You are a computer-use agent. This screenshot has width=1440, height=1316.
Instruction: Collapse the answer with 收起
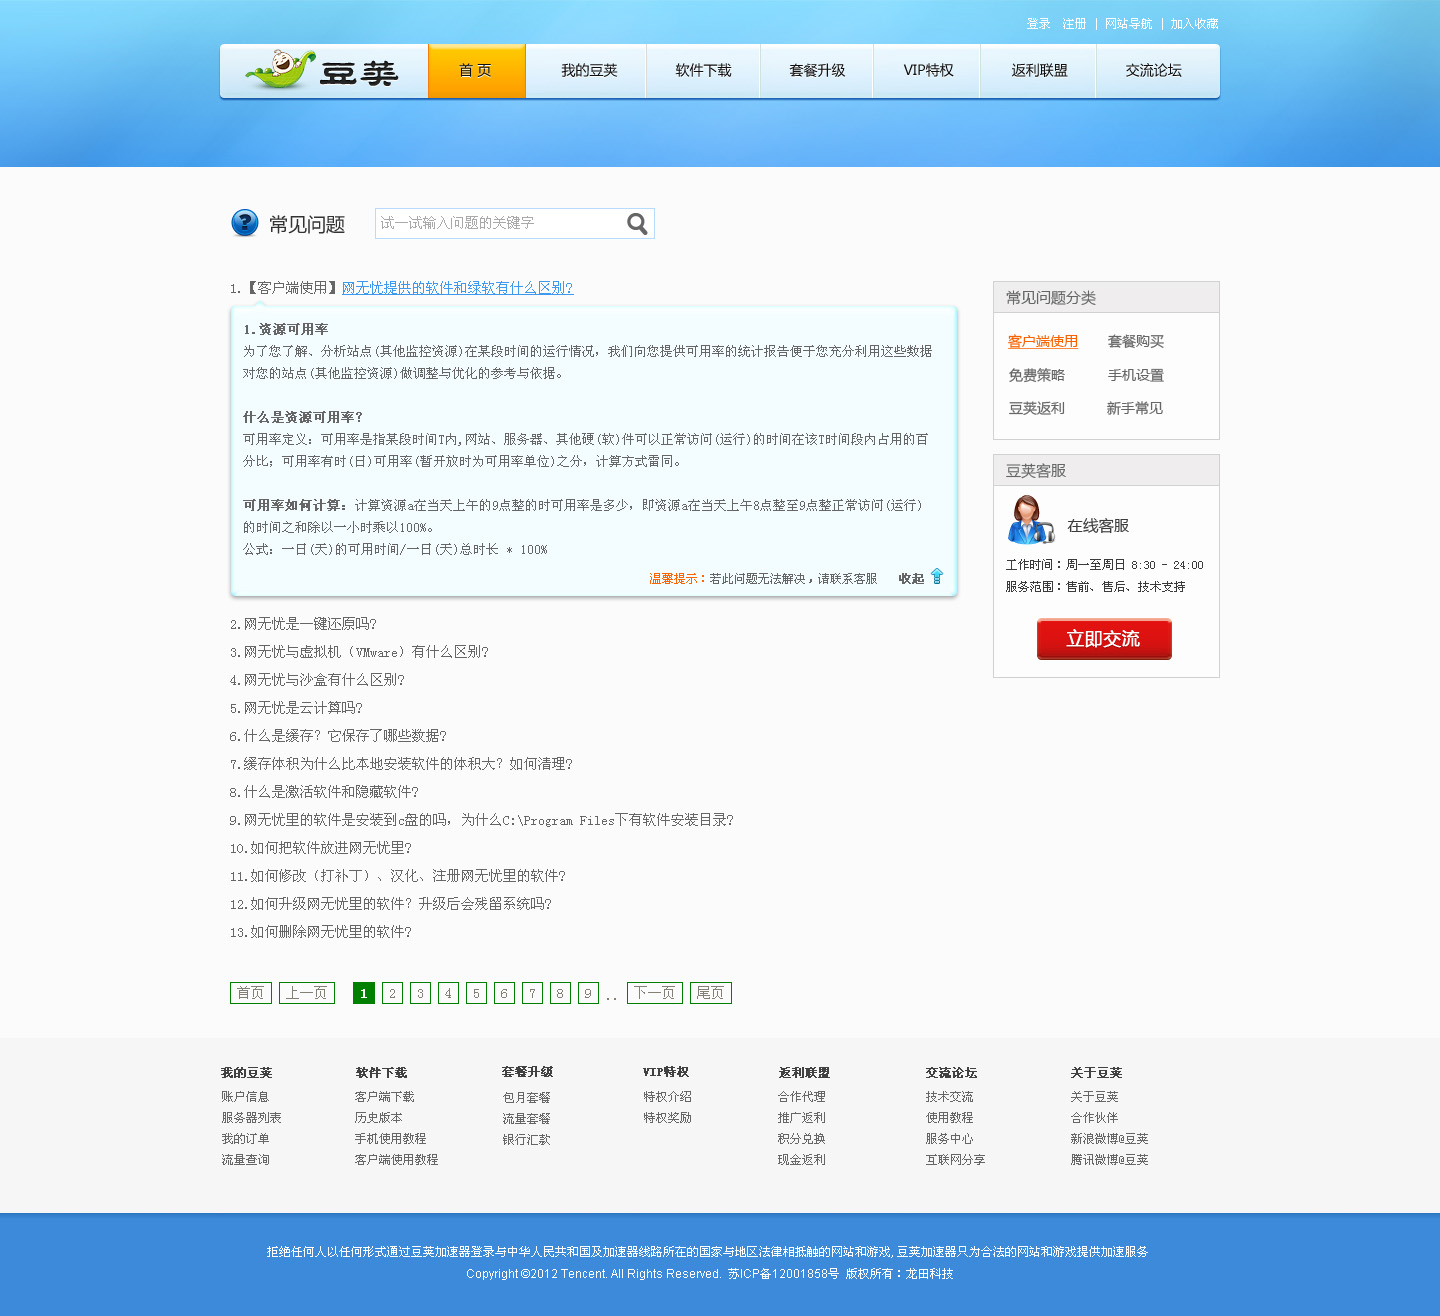pos(911,579)
